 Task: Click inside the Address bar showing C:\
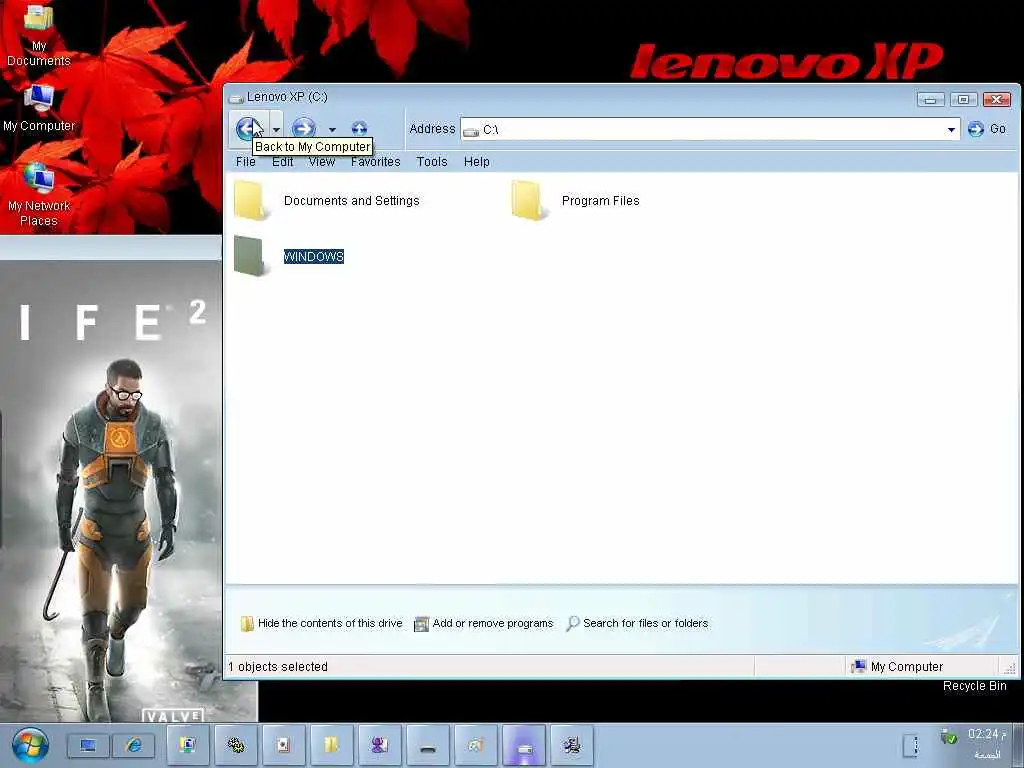[710, 129]
